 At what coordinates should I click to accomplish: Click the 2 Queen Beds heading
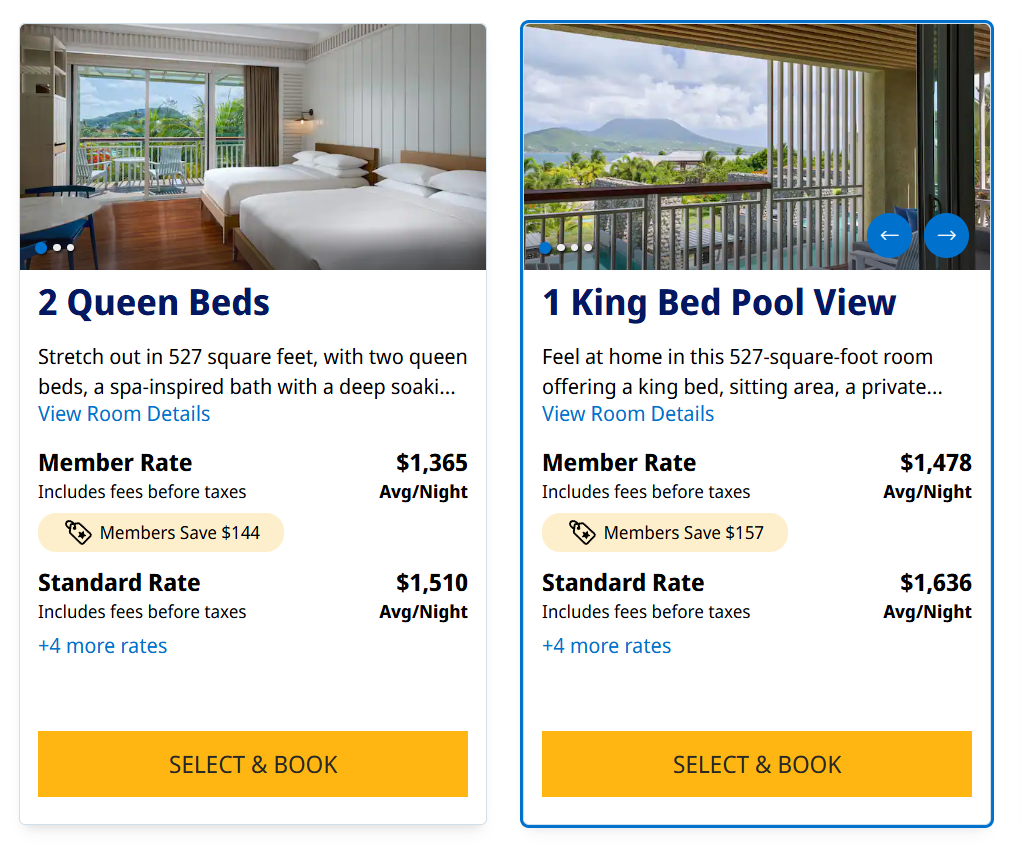point(154,303)
